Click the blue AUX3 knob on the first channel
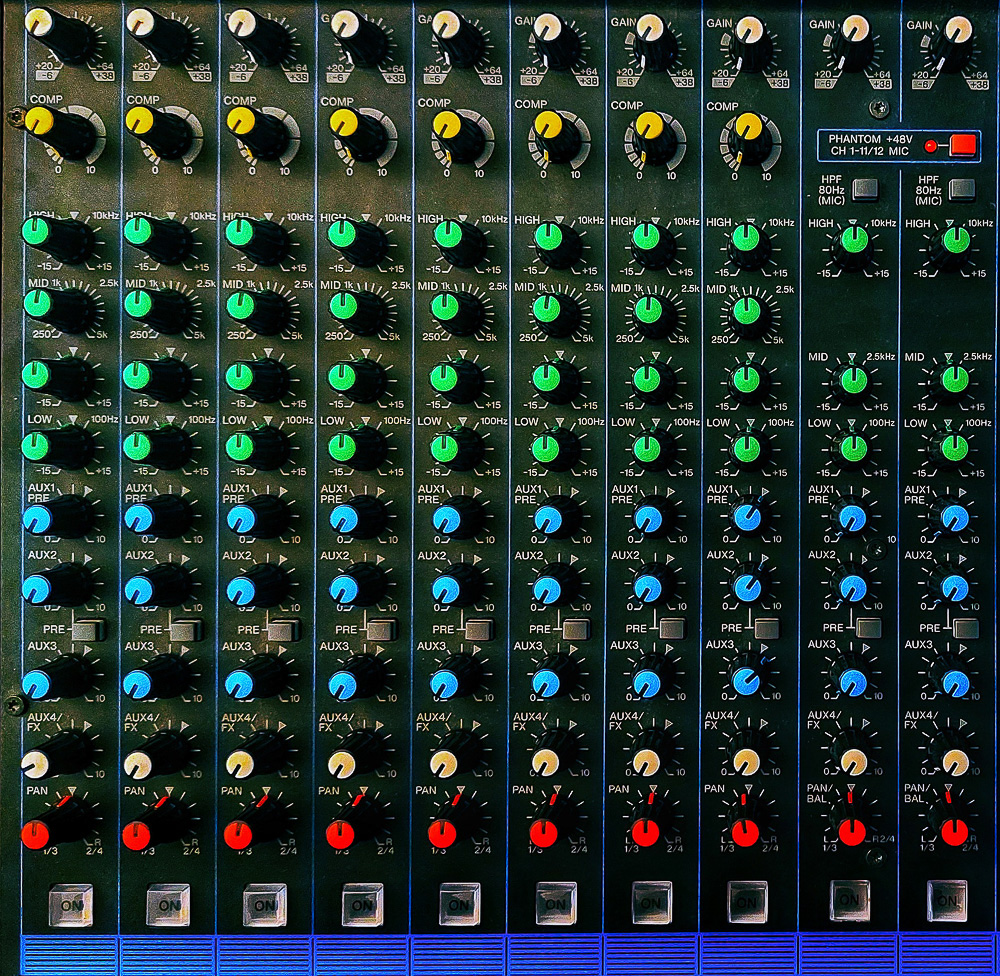This screenshot has width=1000, height=976. coord(36,685)
